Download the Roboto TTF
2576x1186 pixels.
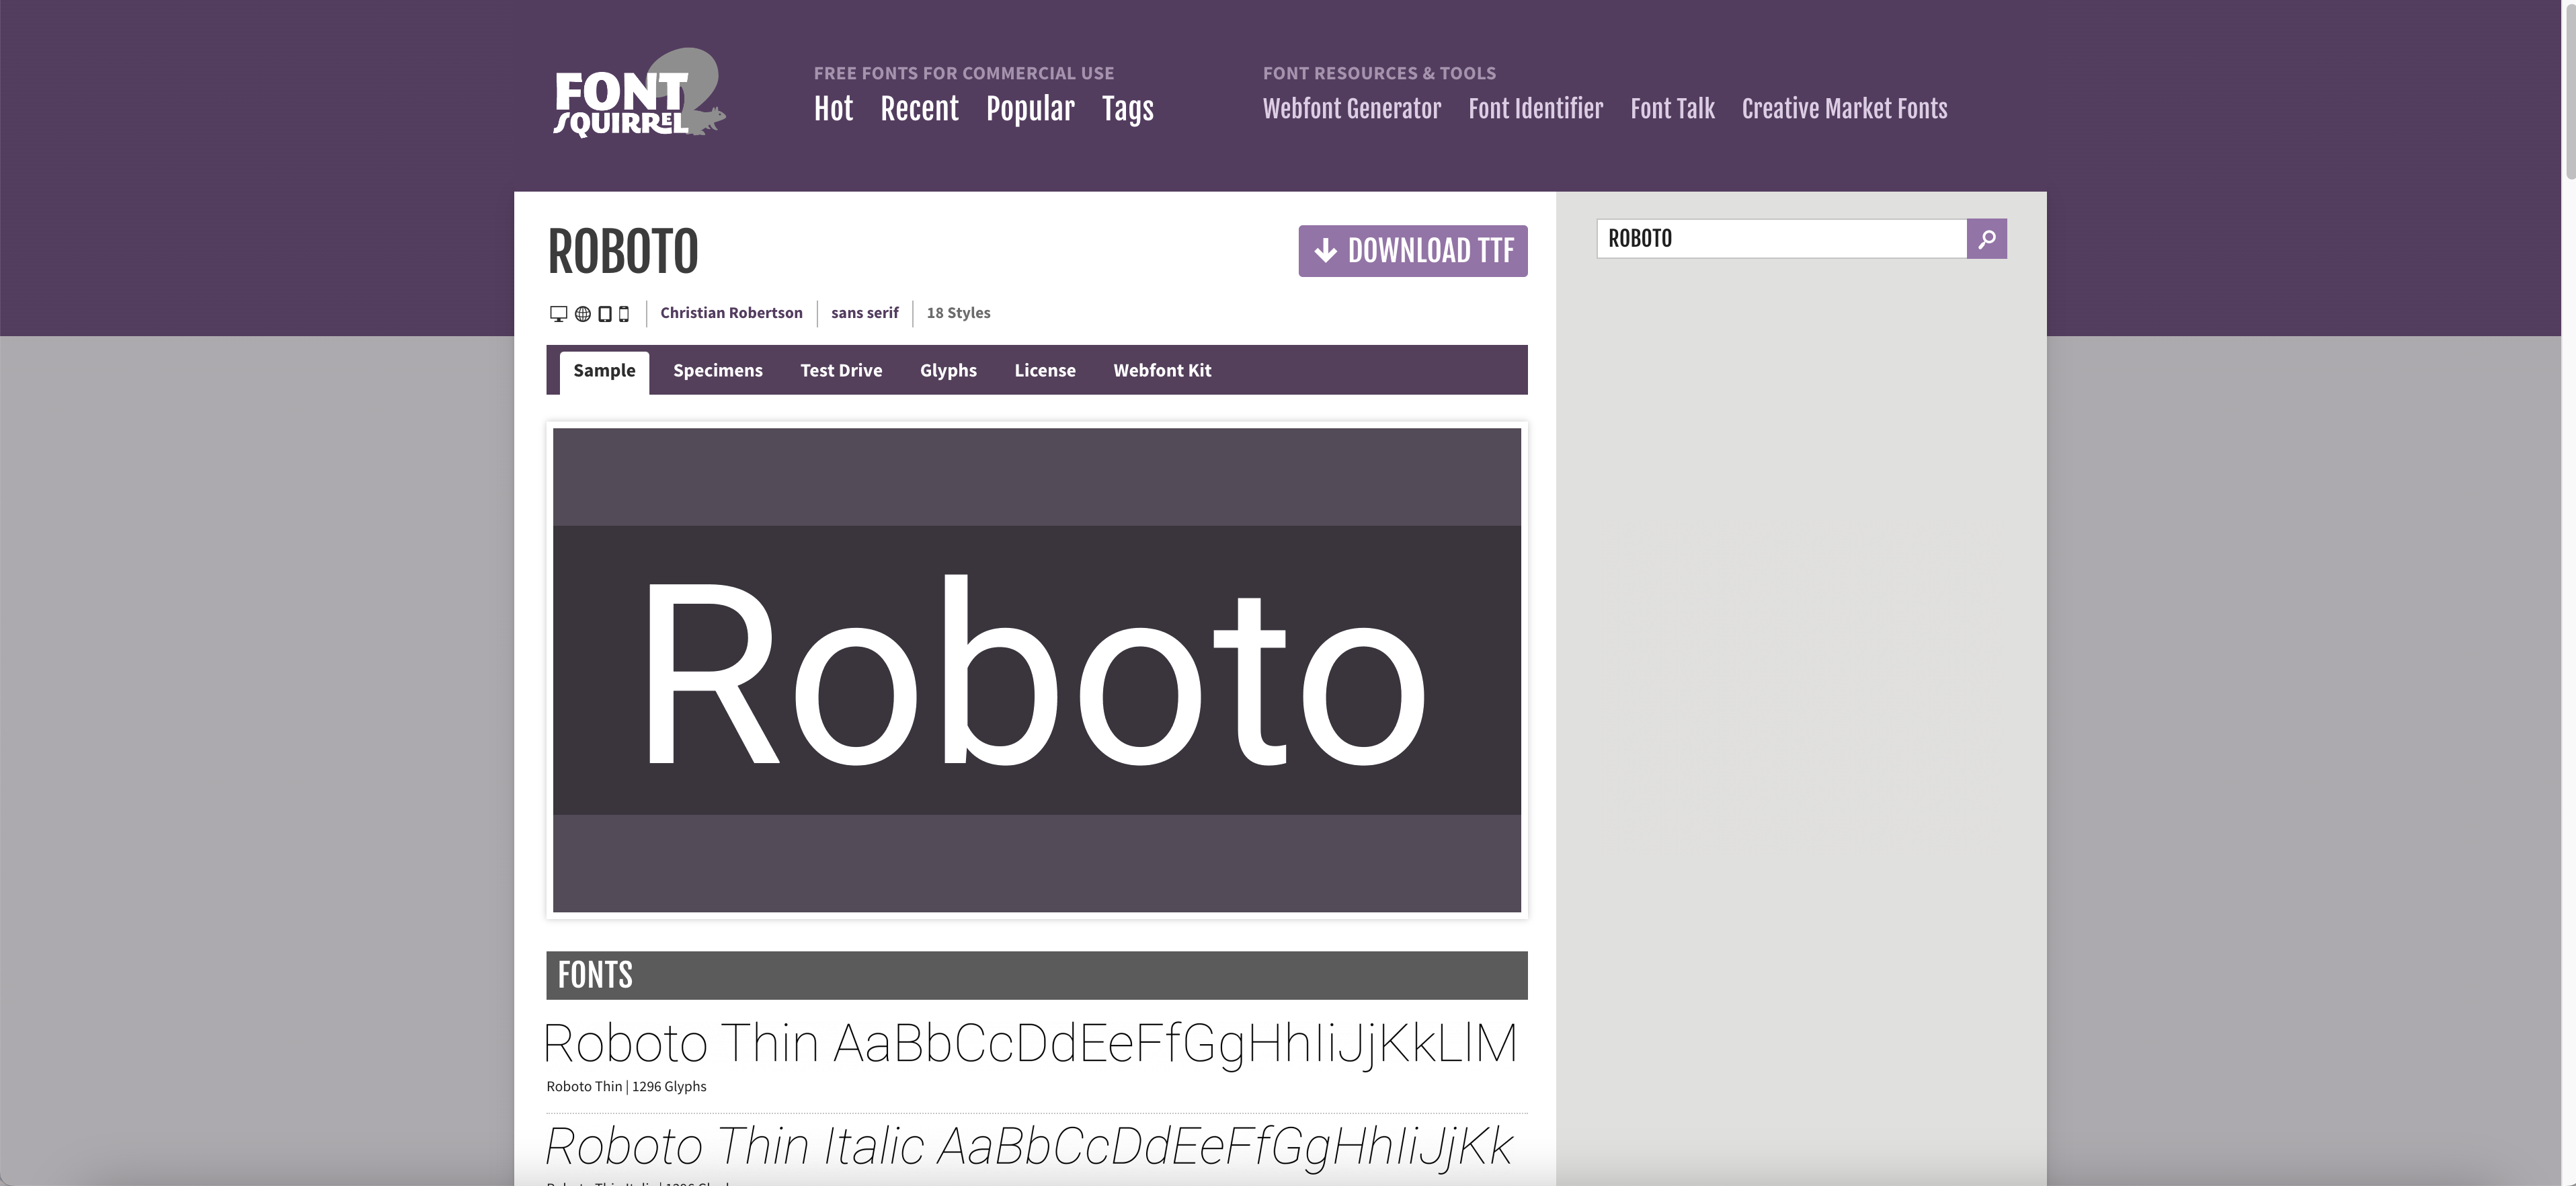click(x=1412, y=251)
